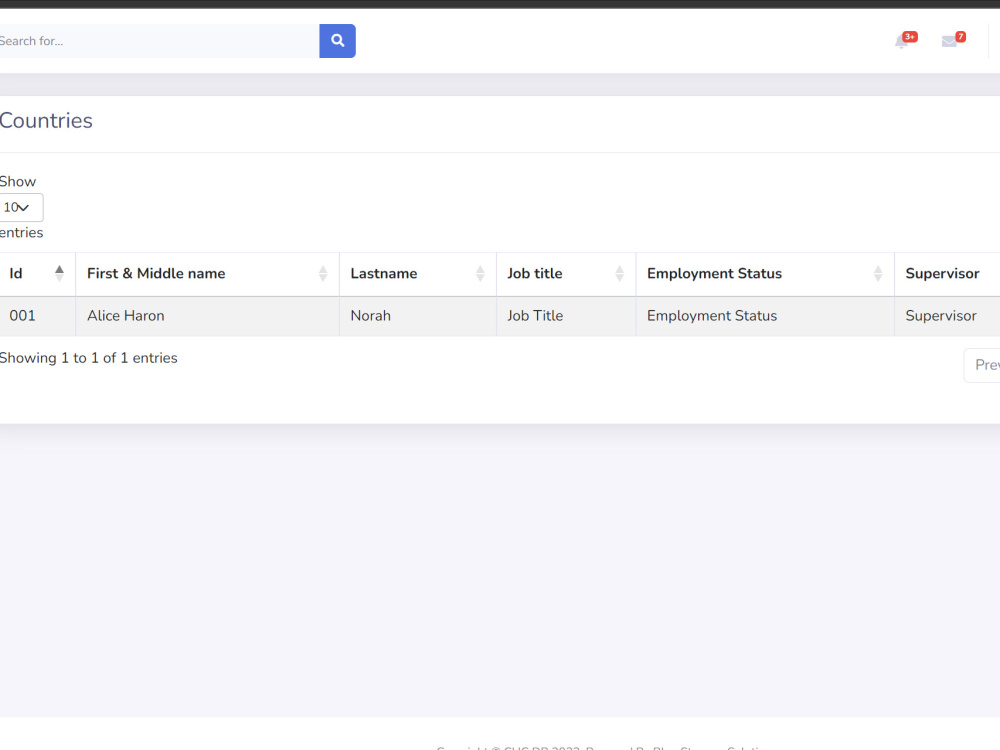
Task: Select the Job Title row cell
Action: click(566, 316)
